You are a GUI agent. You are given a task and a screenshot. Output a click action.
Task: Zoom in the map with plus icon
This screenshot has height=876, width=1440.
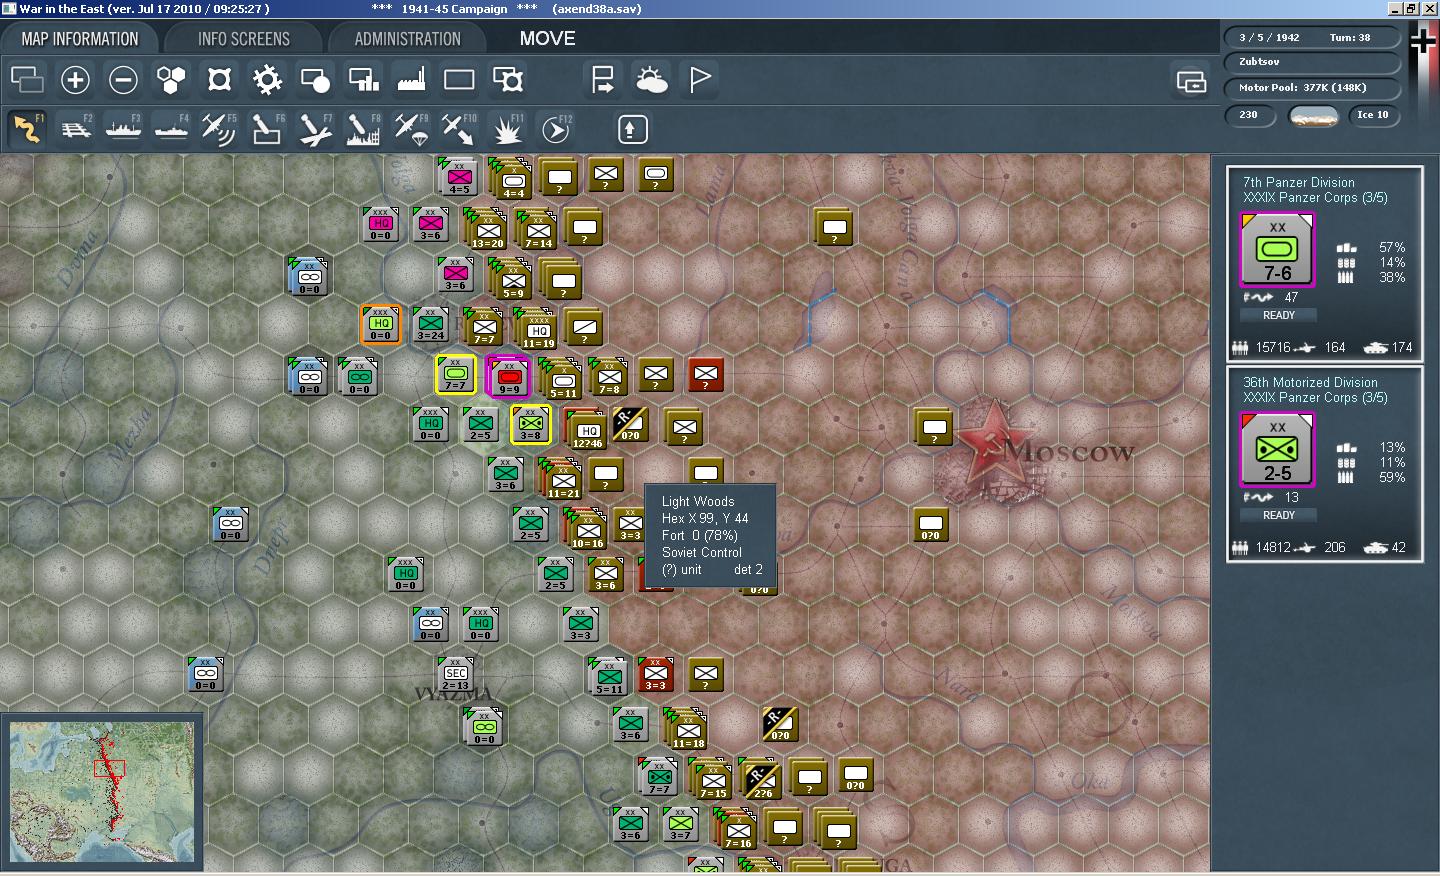point(75,79)
